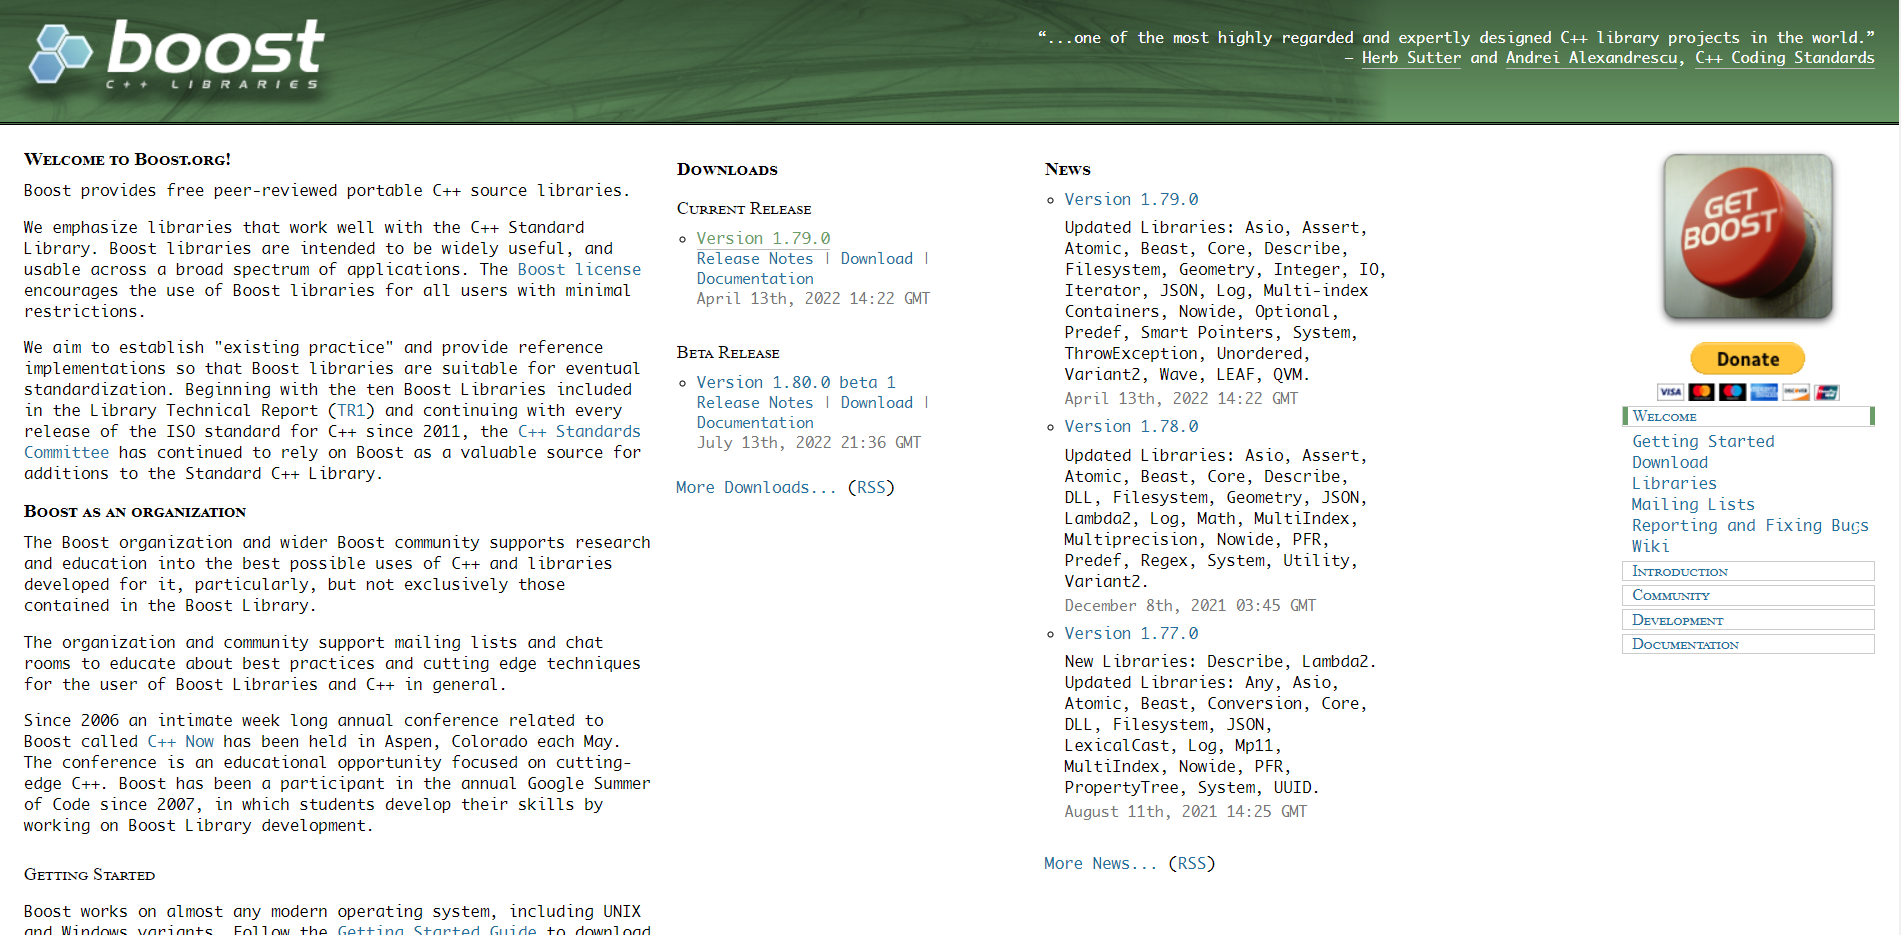Open the C++ Coding Standards link
The width and height of the screenshot is (1901, 935).
pyautogui.click(x=1785, y=58)
